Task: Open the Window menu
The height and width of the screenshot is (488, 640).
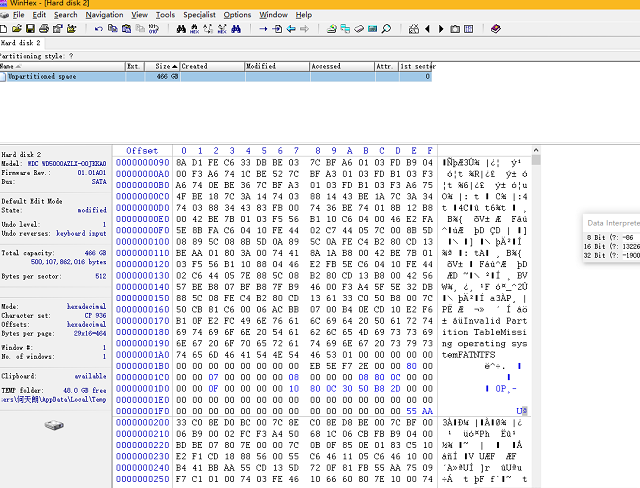Action: click(273, 15)
